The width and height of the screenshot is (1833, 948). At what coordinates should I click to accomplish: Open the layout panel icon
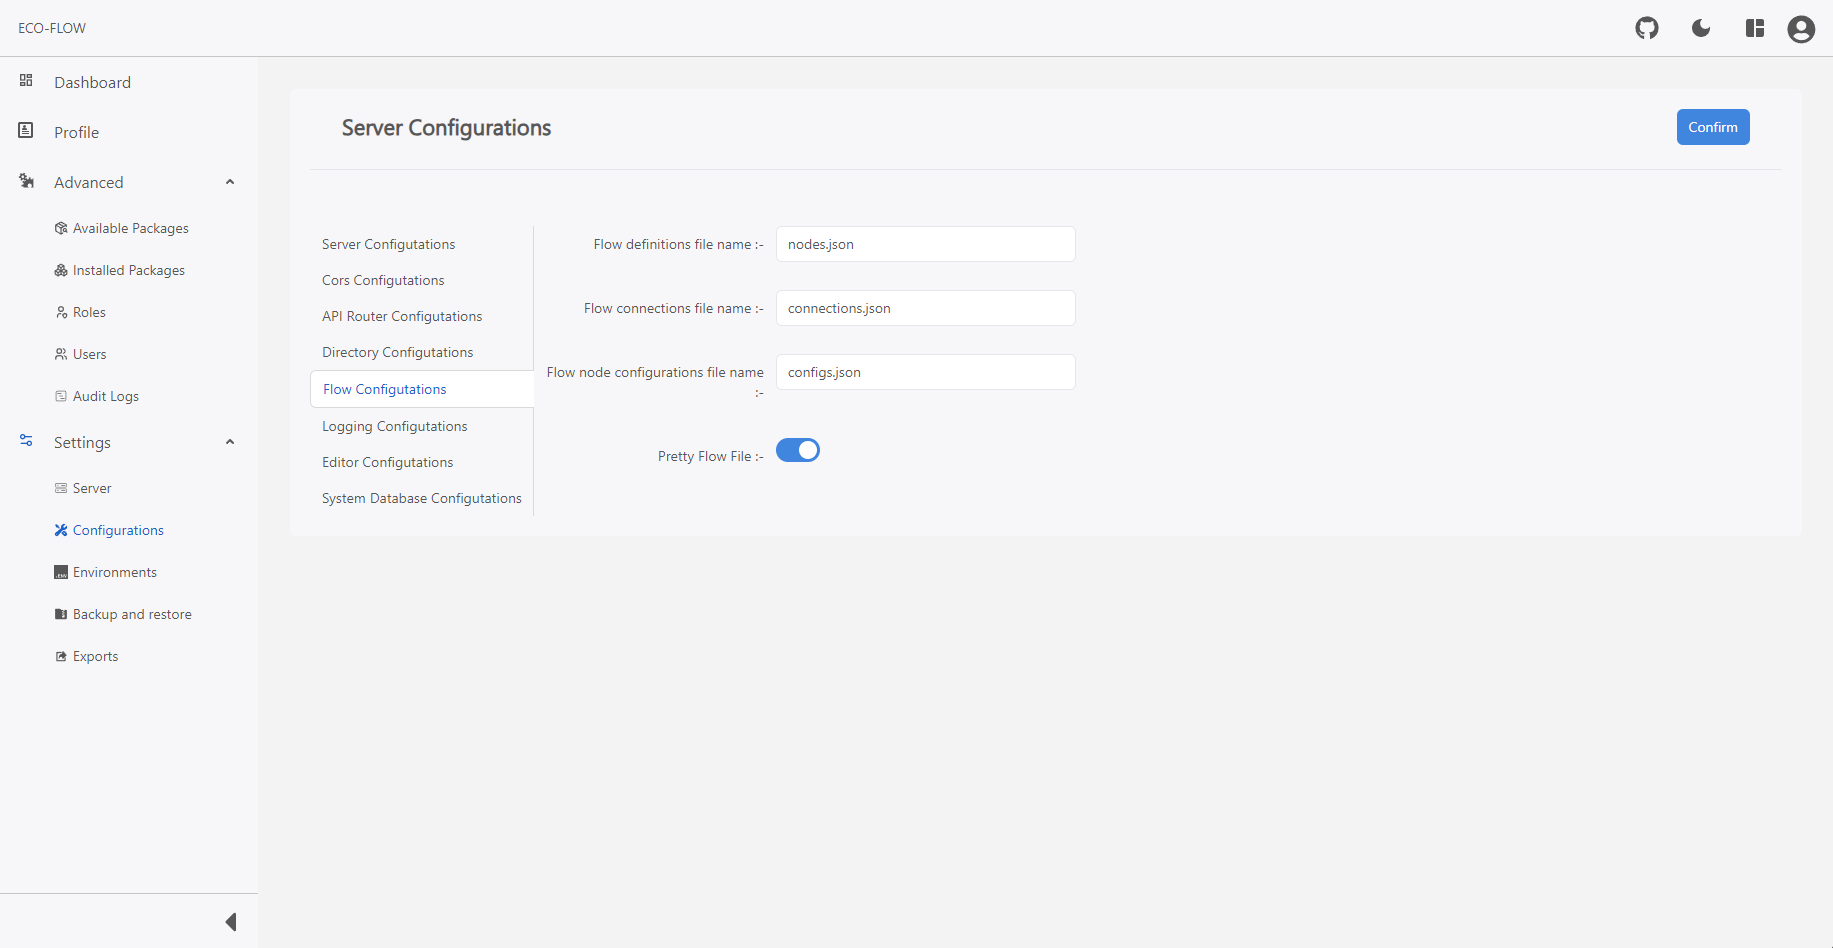coord(1755,28)
